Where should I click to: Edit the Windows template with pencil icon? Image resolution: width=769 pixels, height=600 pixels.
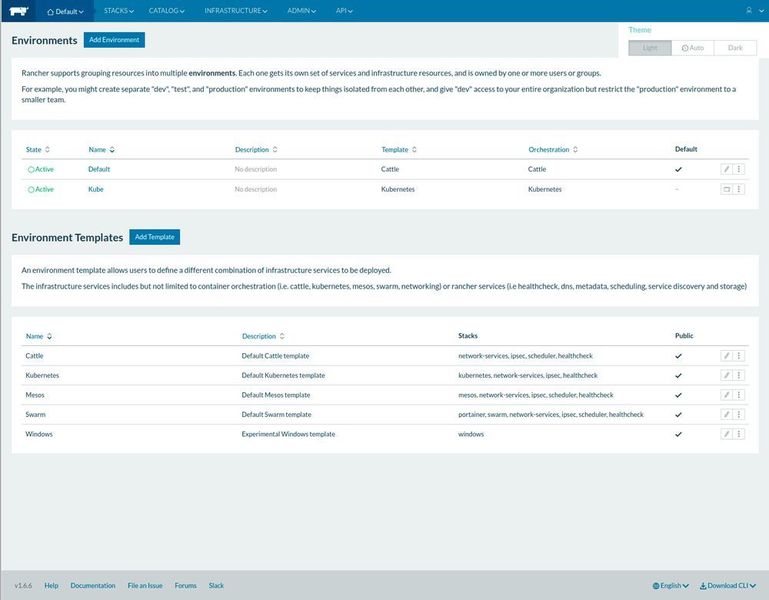tap(726, 434)
